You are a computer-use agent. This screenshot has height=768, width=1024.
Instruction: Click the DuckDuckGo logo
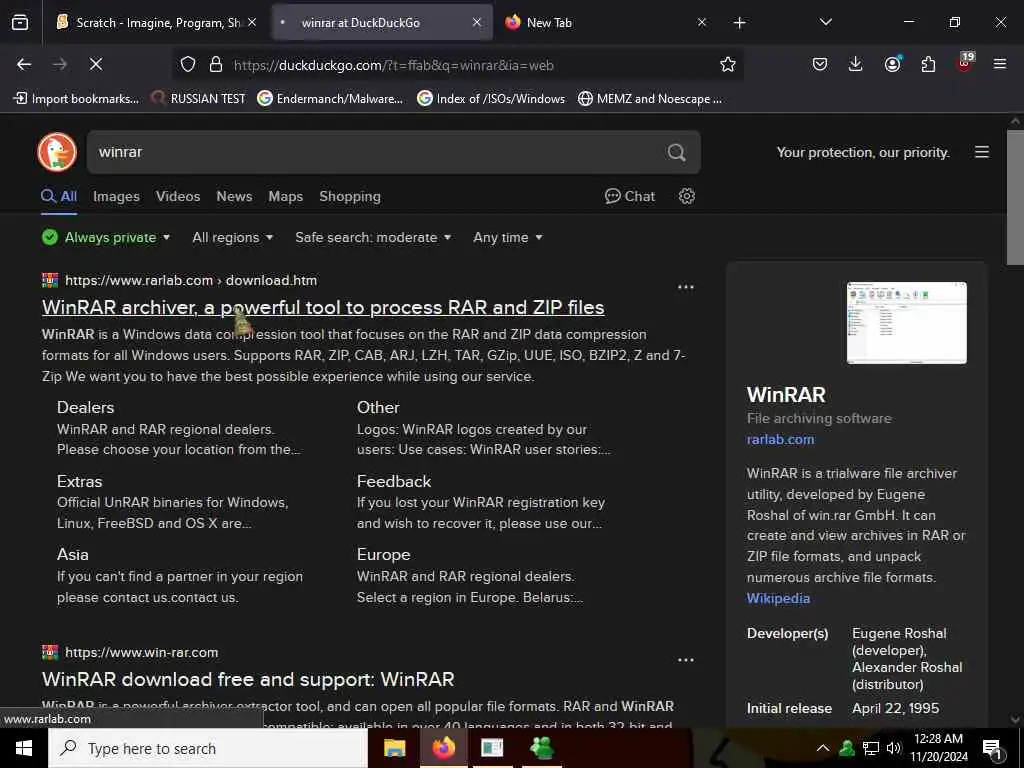tap(57, 152)
